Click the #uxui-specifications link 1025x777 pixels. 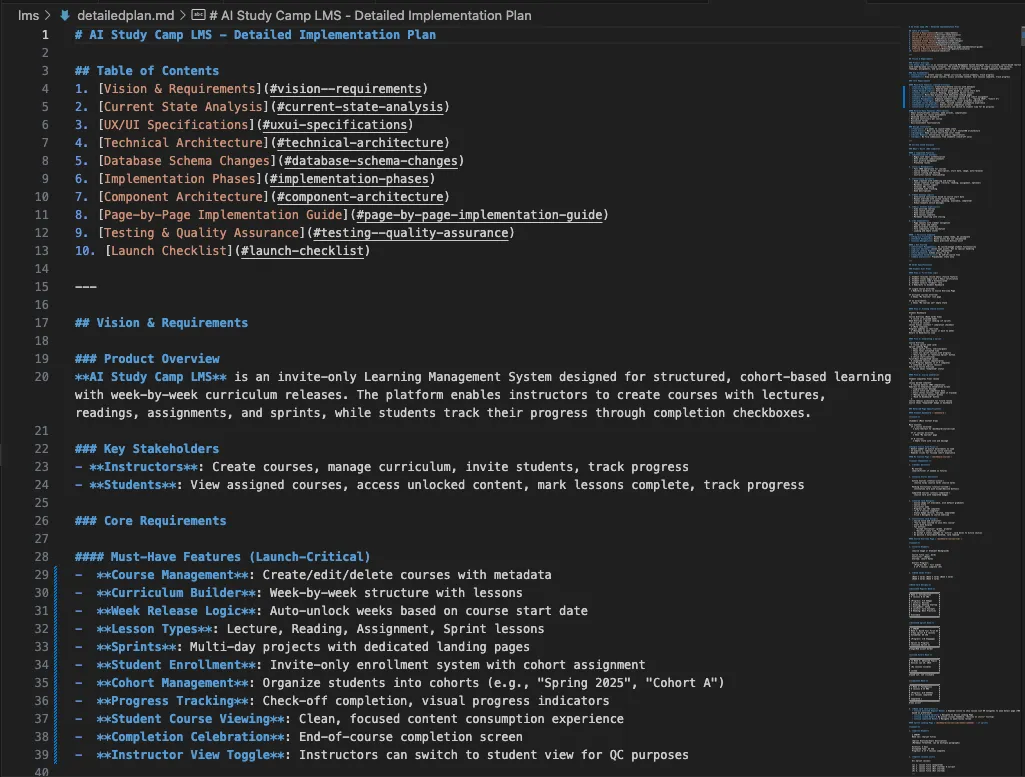pyautogui.click(x=334, y=125)
